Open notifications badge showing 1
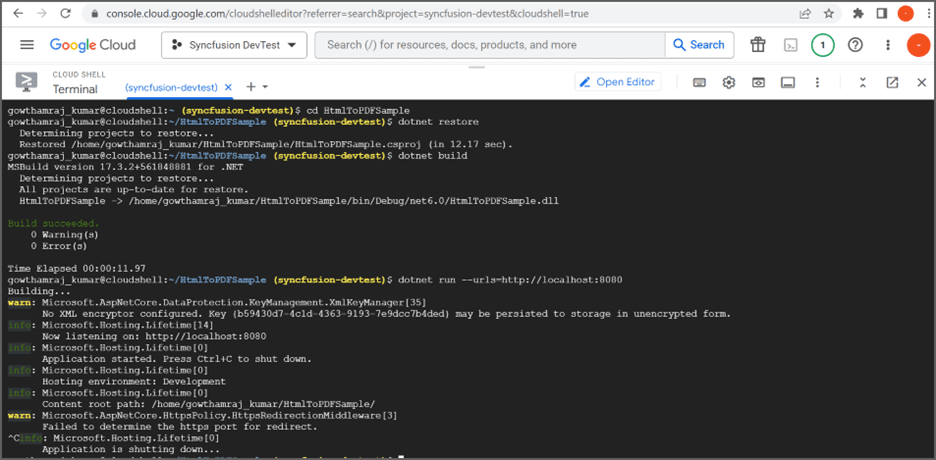Viewport: 936px width, 460px height. (823, 45)
